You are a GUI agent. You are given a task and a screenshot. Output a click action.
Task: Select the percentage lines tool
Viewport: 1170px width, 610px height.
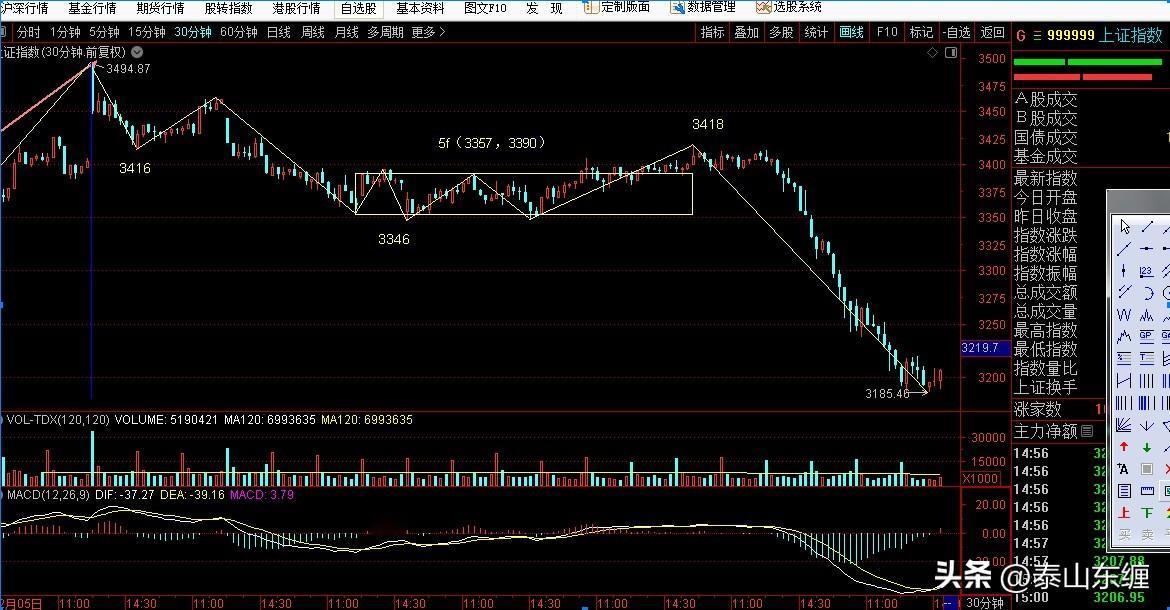pos(1124,358)
